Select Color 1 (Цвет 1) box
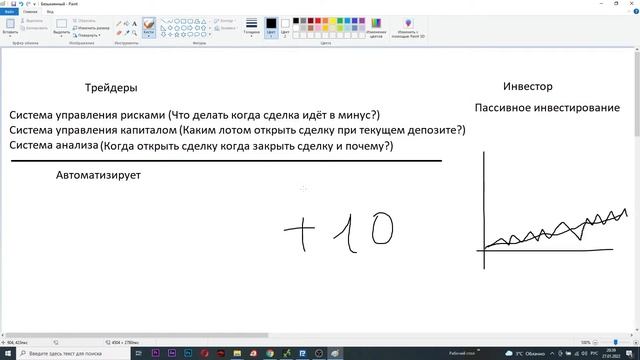Viewport: 640px width, 360px height. pyautogui.click(x=271, y=27)
